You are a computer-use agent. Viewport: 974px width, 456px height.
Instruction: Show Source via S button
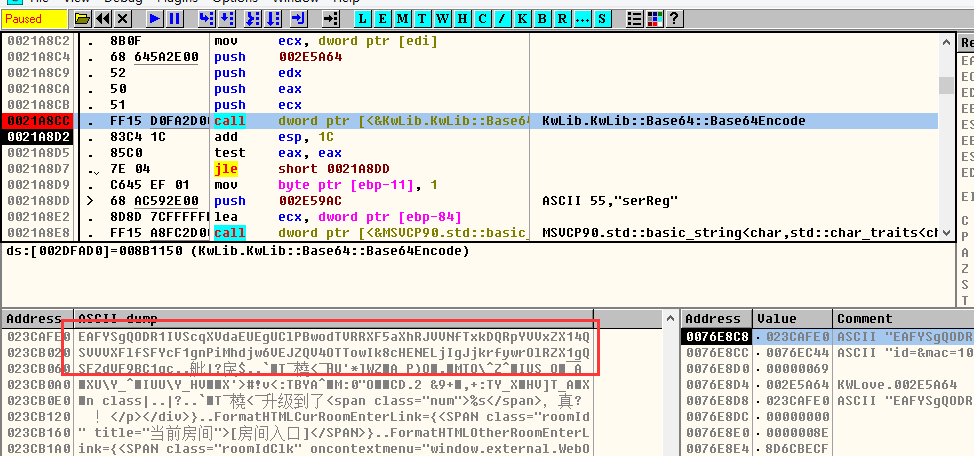tap(601, 19)
